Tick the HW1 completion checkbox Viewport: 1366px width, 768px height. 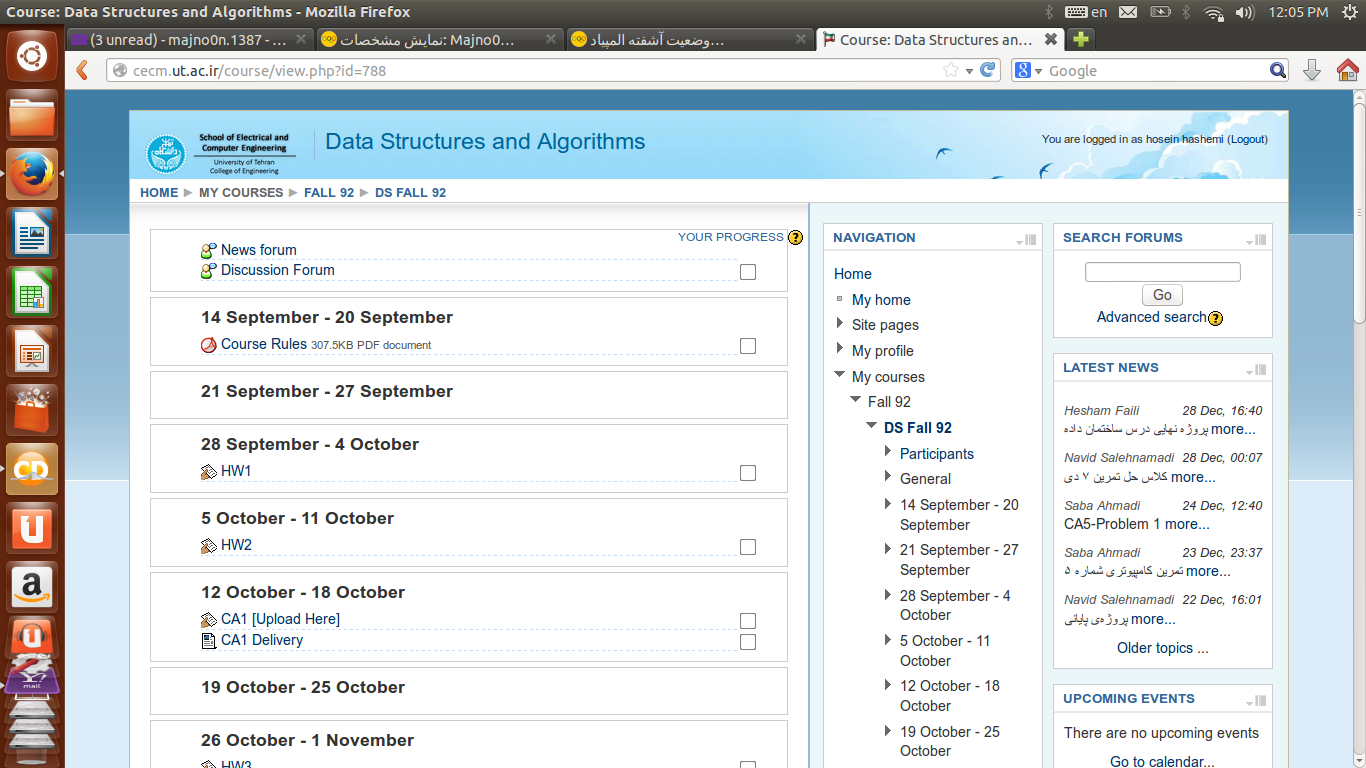pos(747,473)
